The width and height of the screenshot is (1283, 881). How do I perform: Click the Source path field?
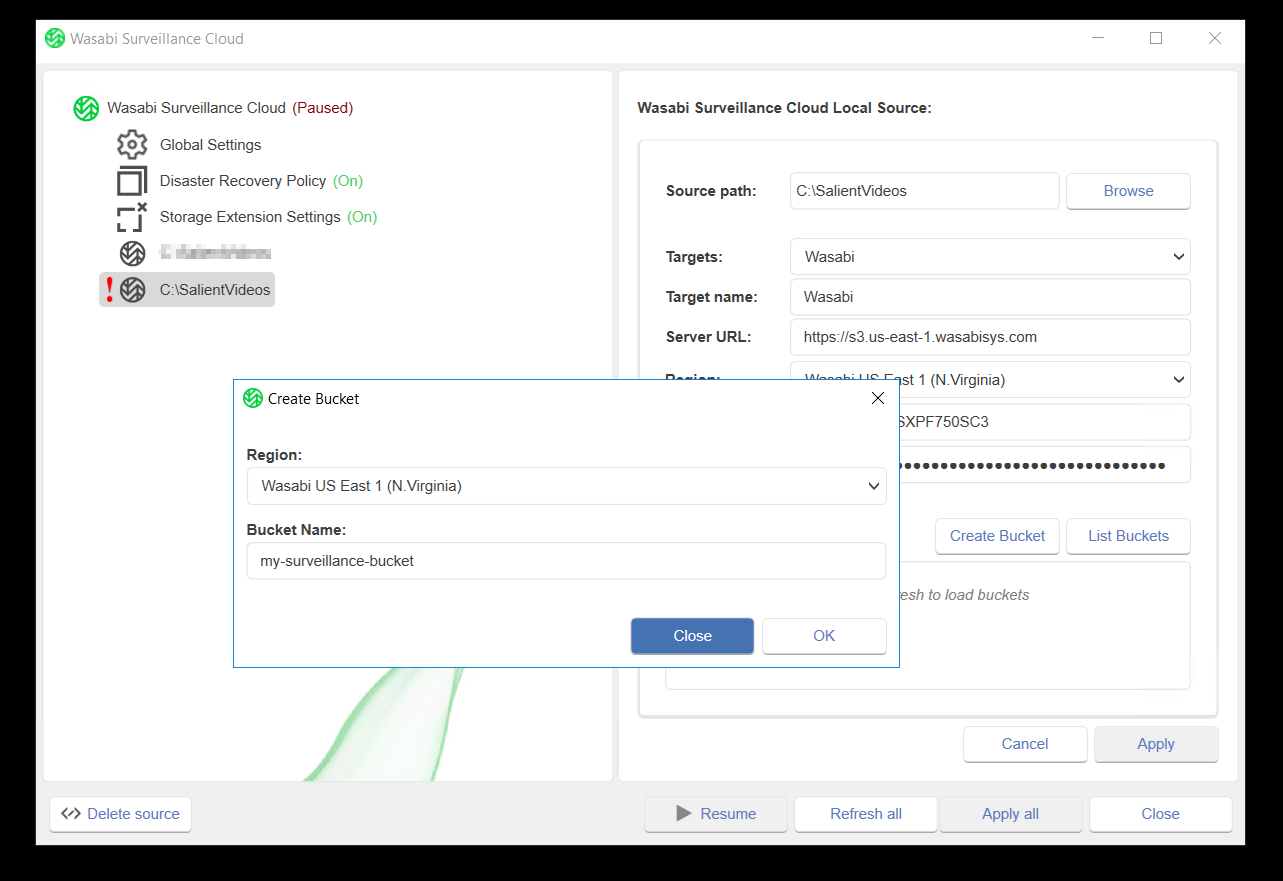(924, 191)
